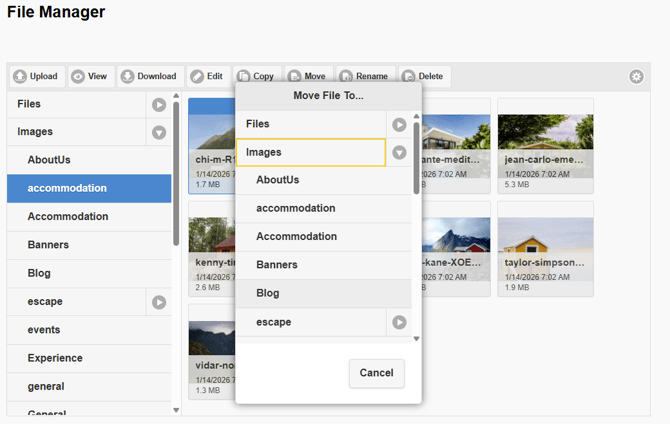The width and height of the screenshot is (670, 424).
Task: Choose Banners destination in Move dialog
Action: point(323,265)
